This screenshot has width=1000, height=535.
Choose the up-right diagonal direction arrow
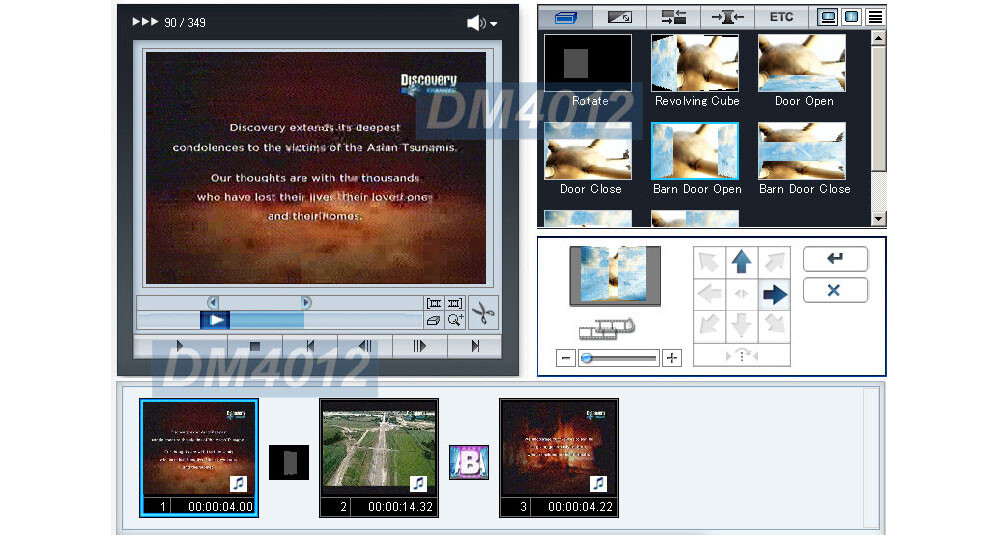(x=774, y=261)
